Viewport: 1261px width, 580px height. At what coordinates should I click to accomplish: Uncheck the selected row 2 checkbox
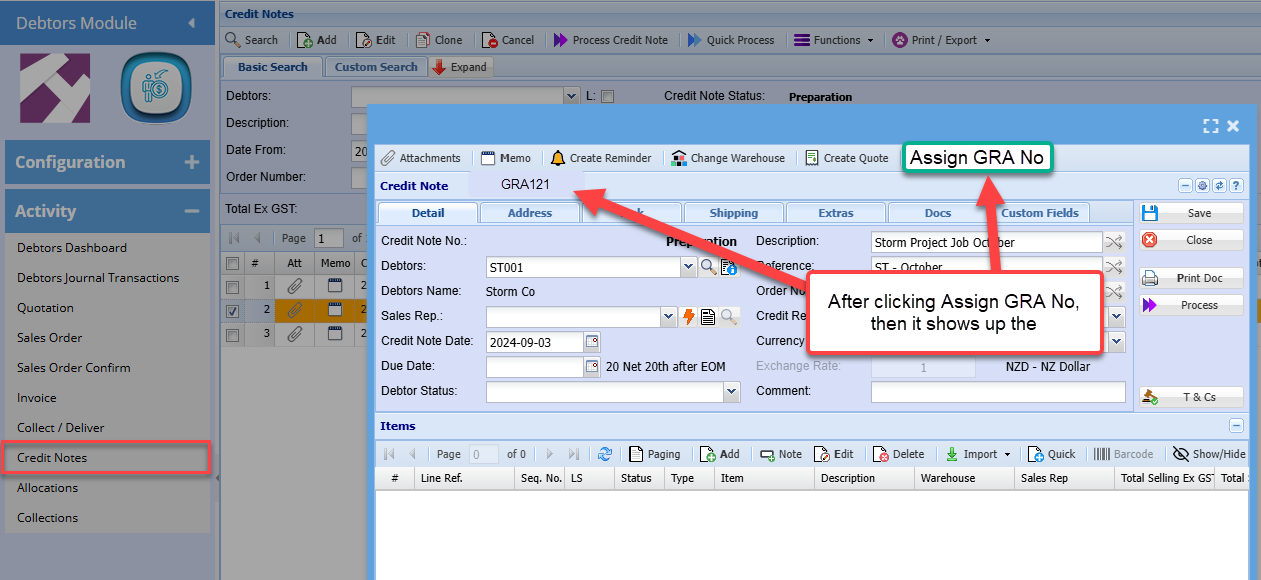(x=233, y=311)
